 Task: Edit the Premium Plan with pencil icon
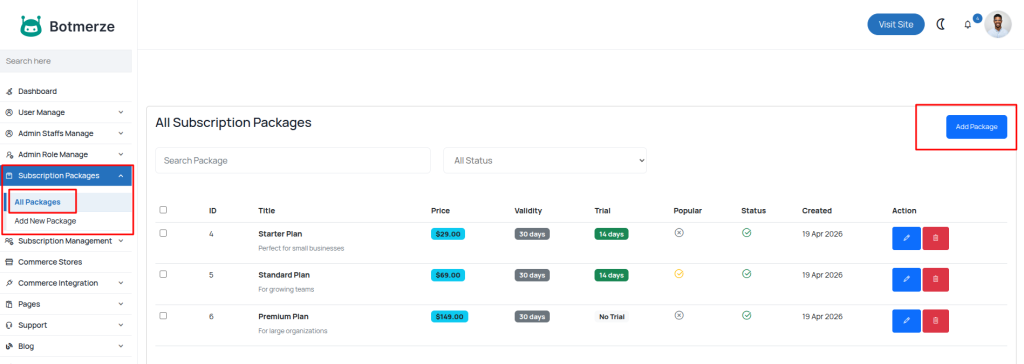coord(906,321)
